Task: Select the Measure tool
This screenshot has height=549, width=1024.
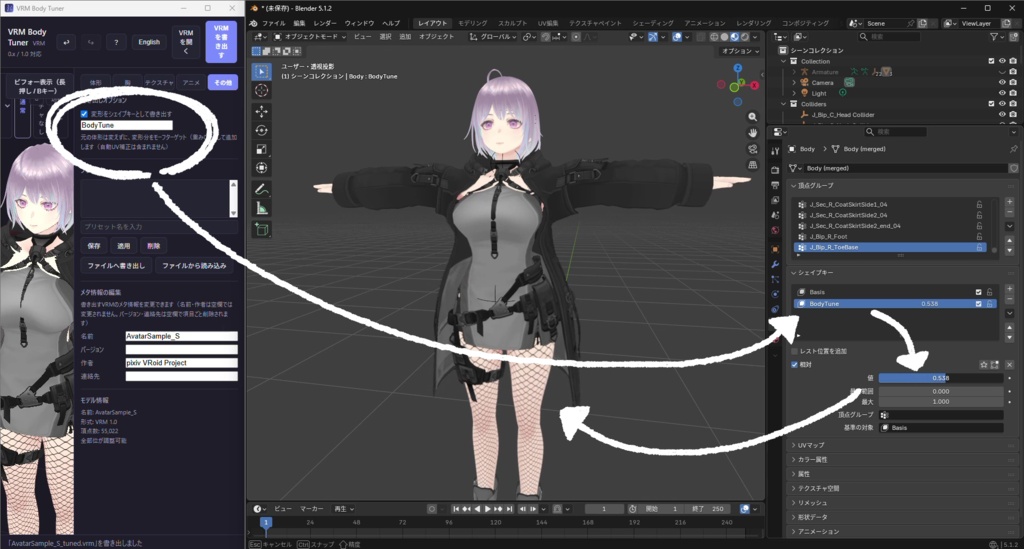Action: [261, 209]
